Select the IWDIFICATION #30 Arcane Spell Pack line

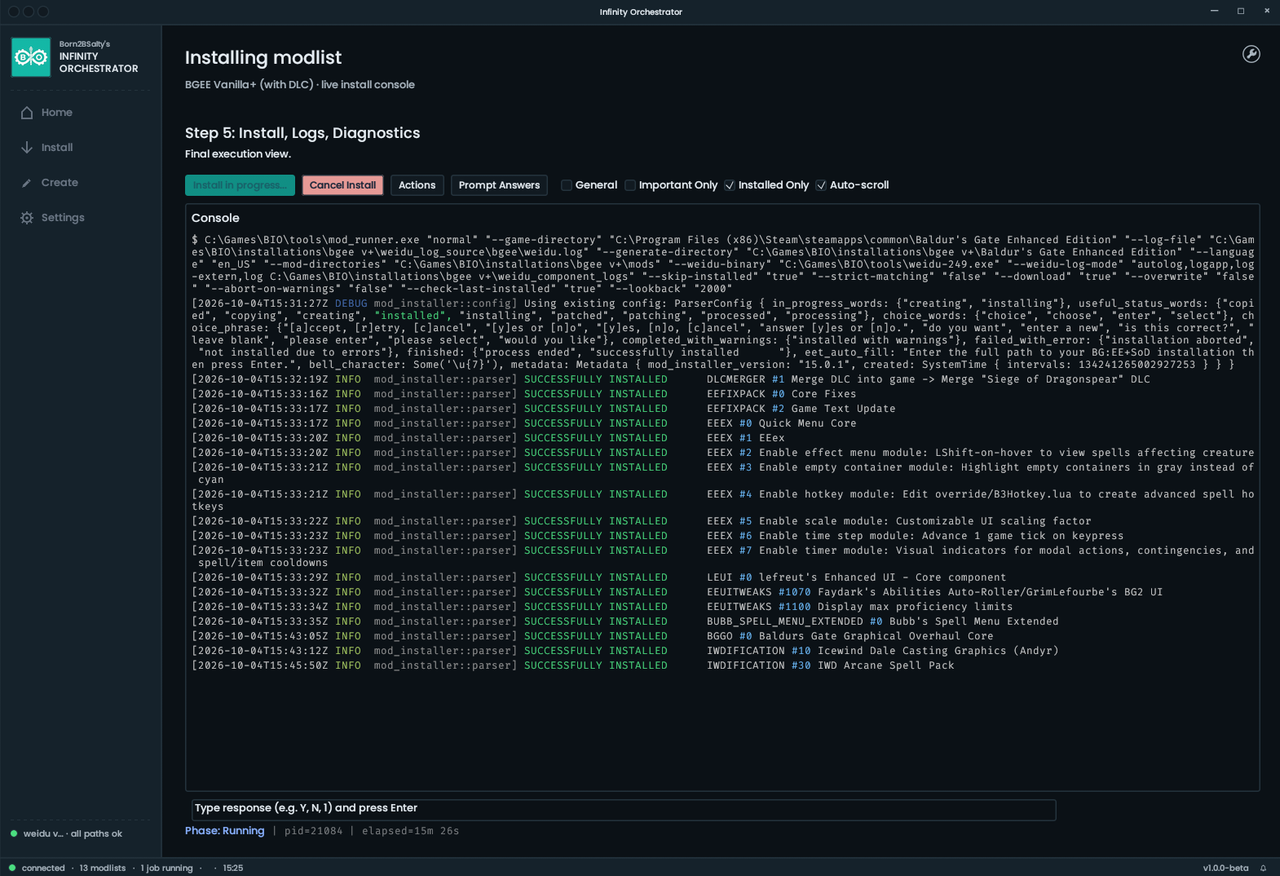click(x=573, y=666)
